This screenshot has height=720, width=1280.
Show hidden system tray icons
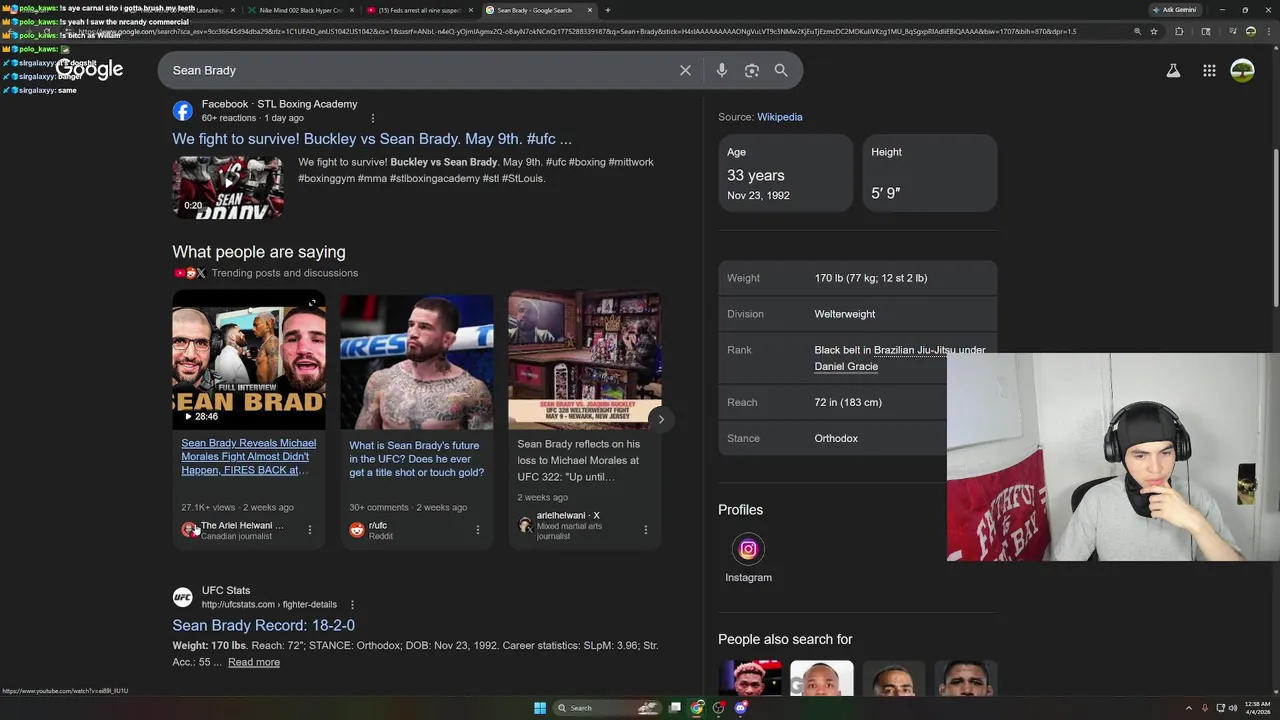[1189, 708]
